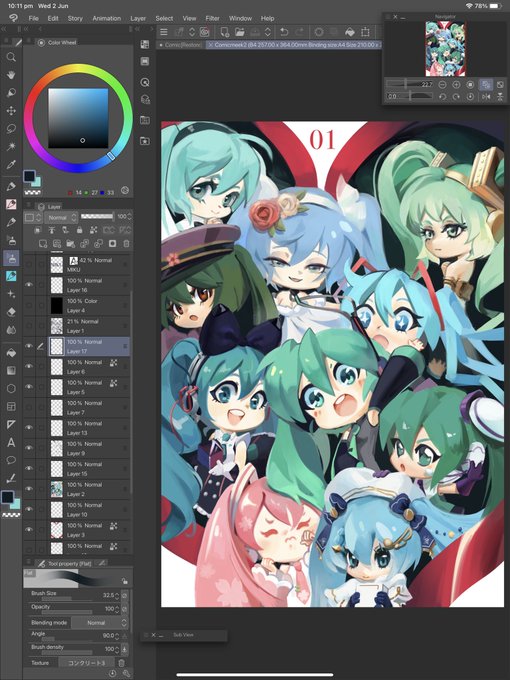
Task: Toggle visibility of Layer 16
Action: (x=29, y=285)
